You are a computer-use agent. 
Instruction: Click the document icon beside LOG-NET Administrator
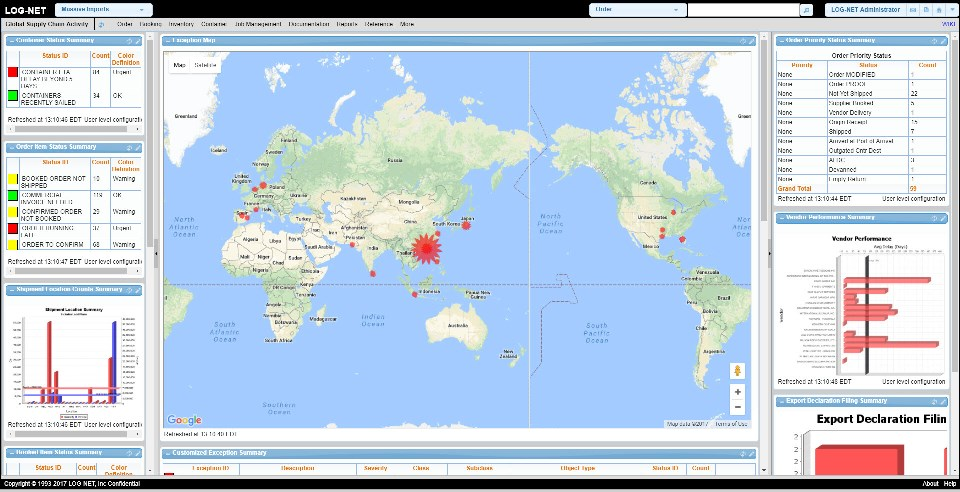tap(926, 10)
